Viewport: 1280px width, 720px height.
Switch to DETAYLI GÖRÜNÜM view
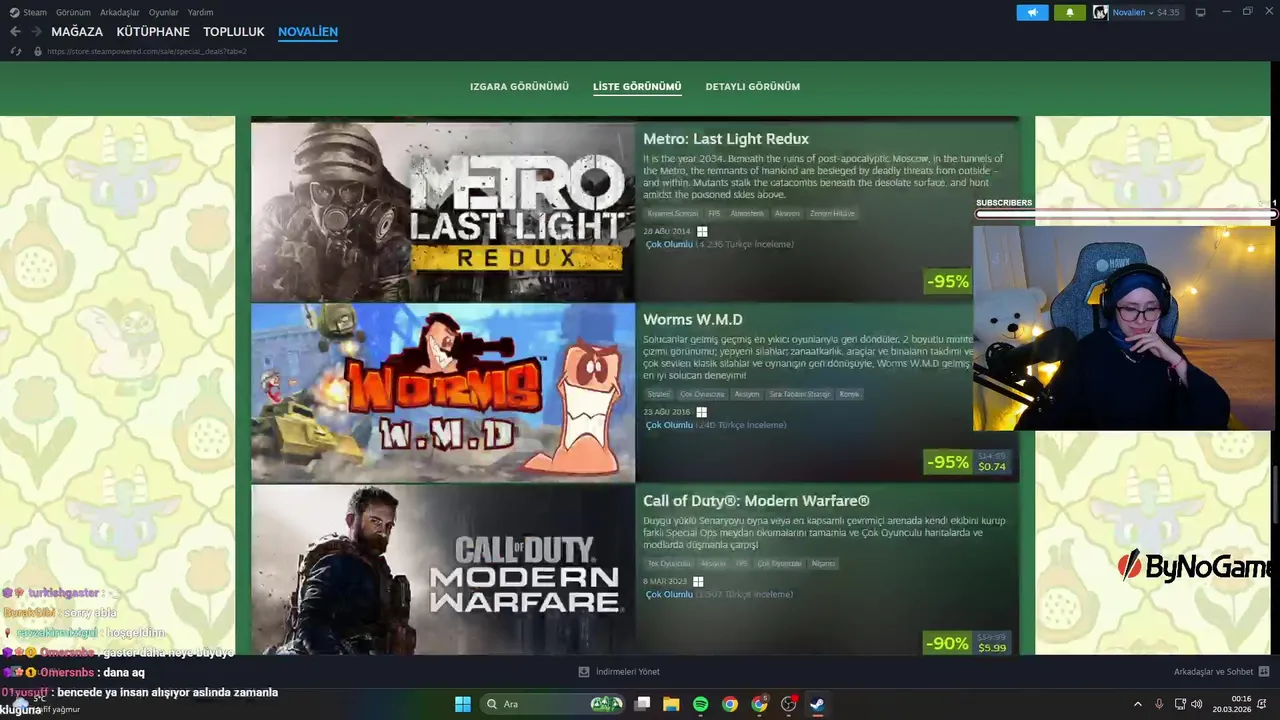pos(753,87)
